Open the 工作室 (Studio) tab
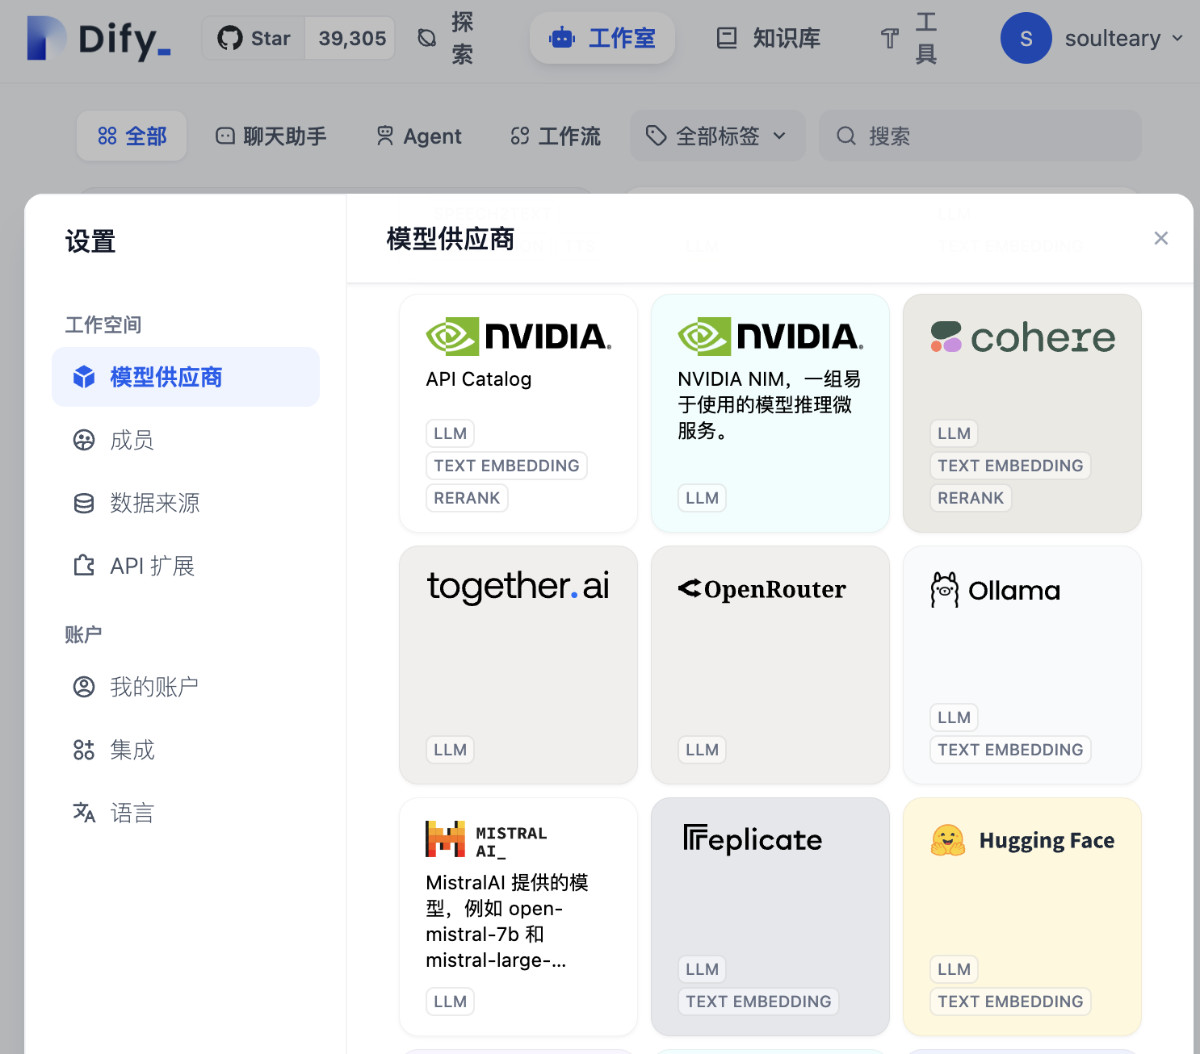 click(602, 38)
